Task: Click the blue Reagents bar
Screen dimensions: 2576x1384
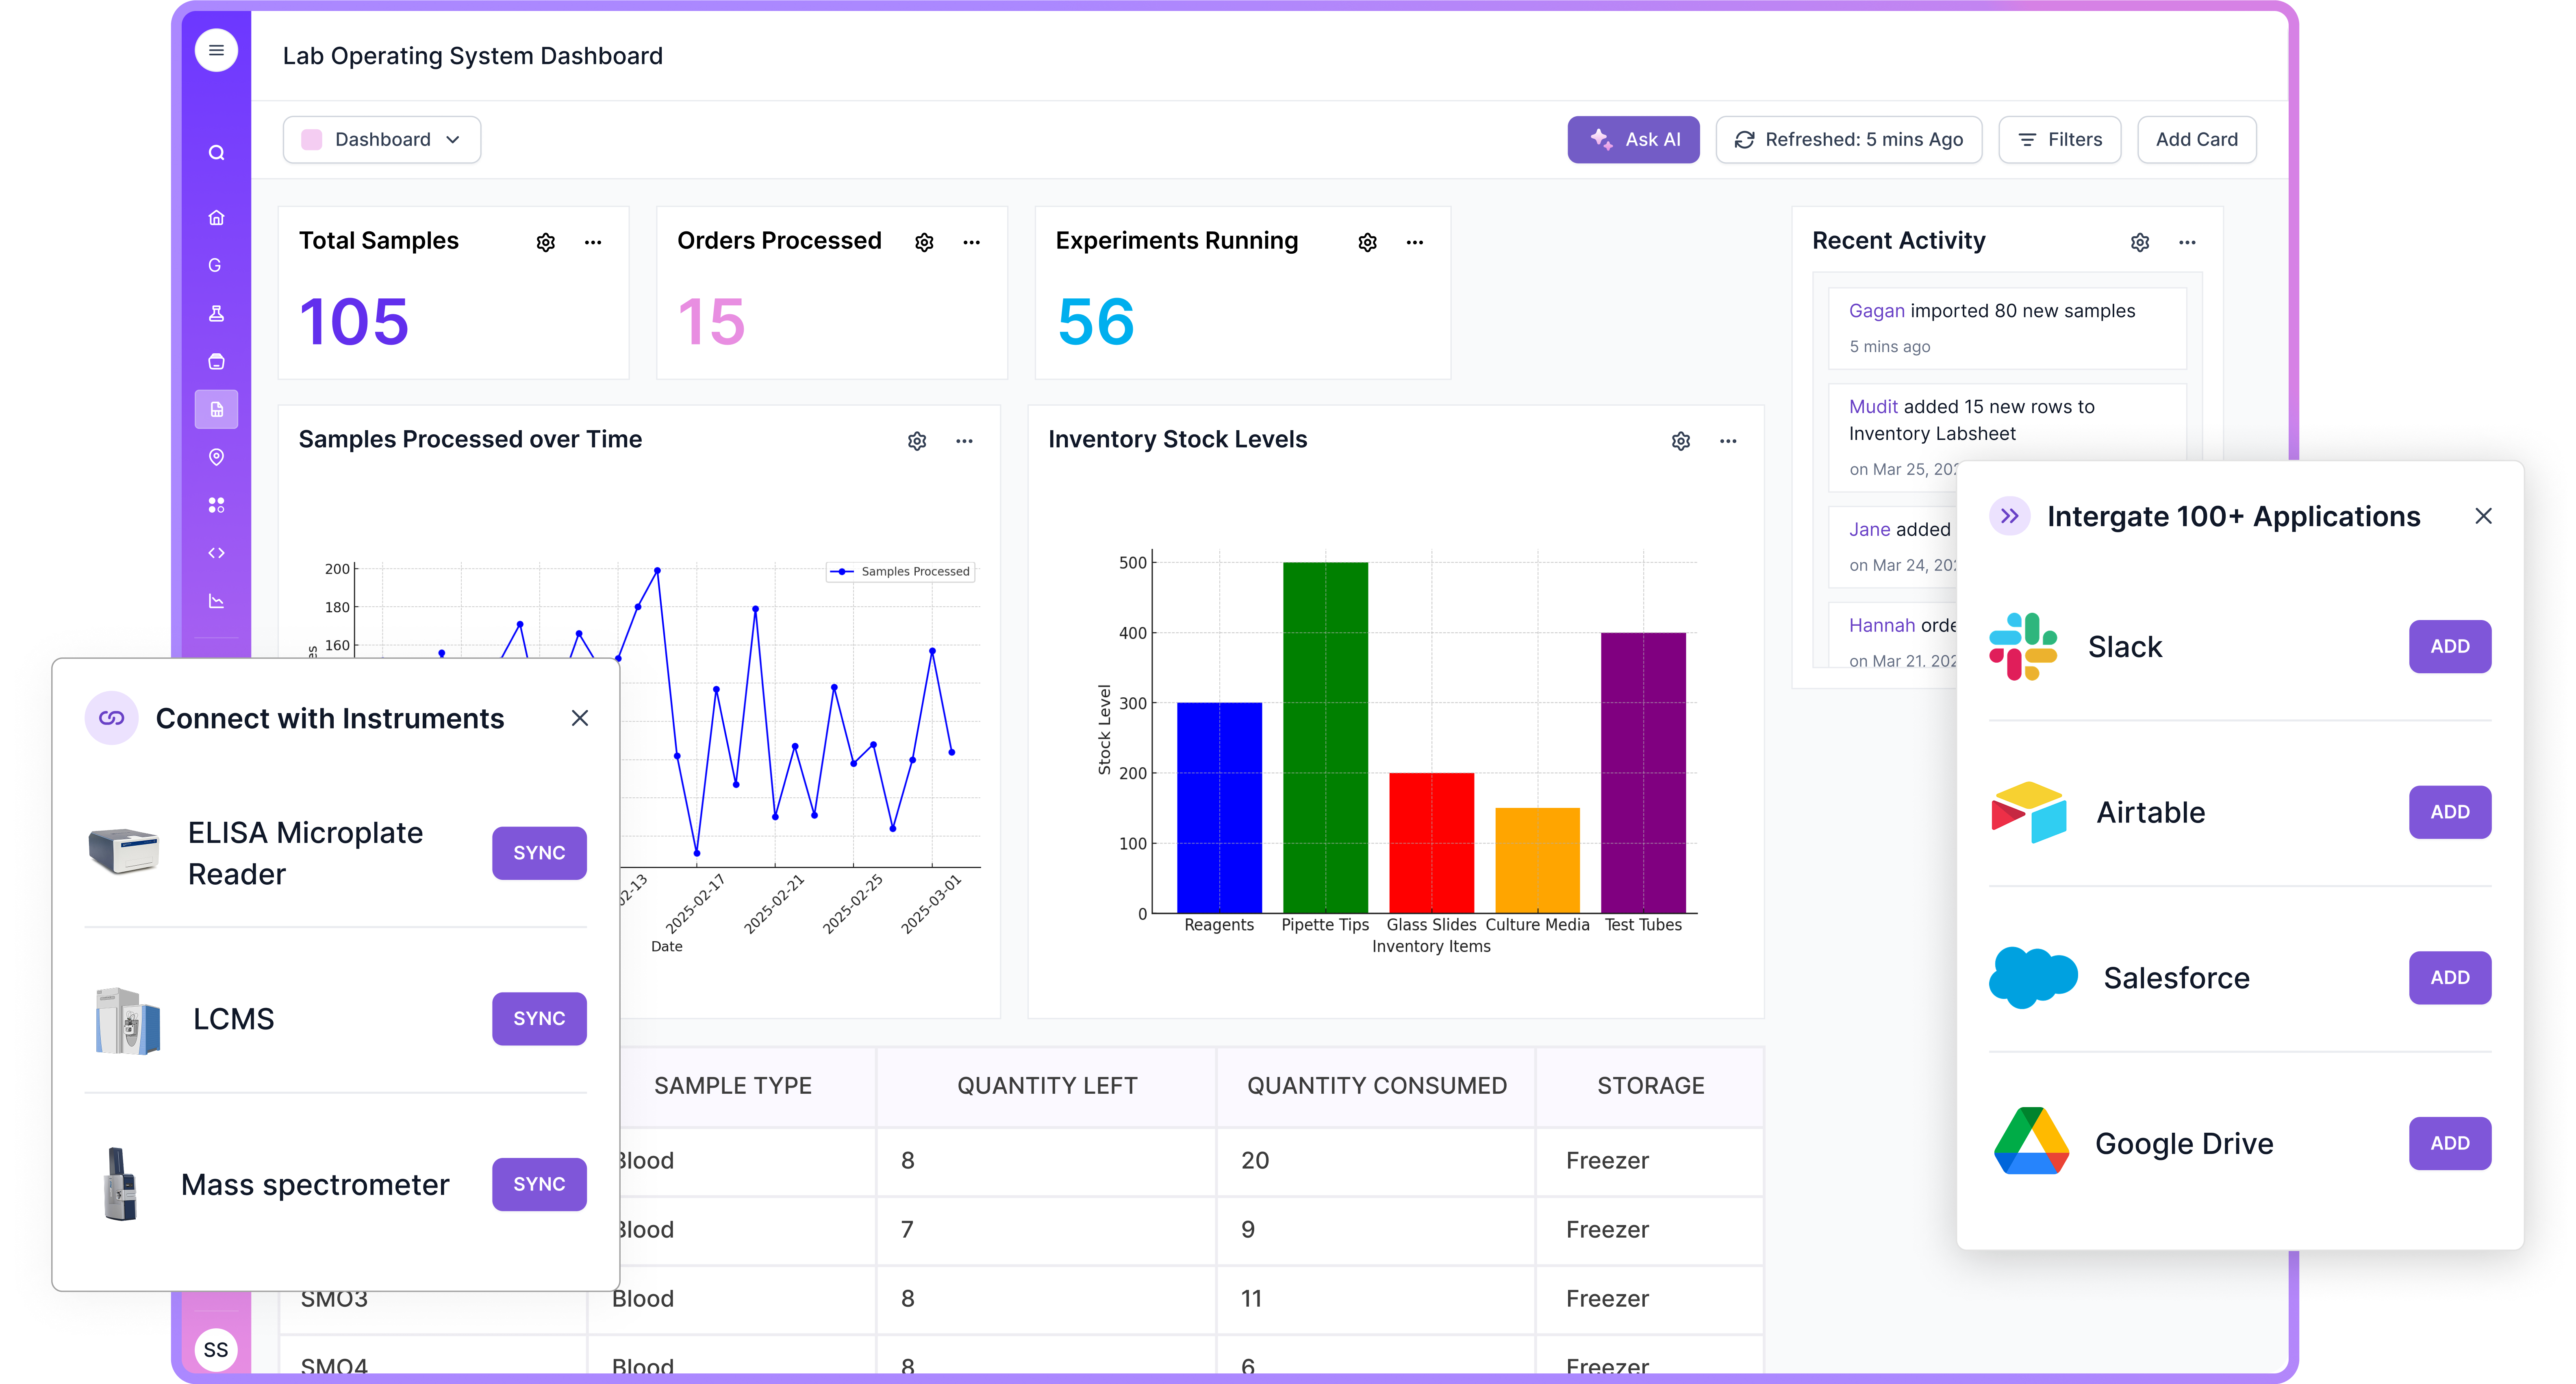Action: [1219, 808]
